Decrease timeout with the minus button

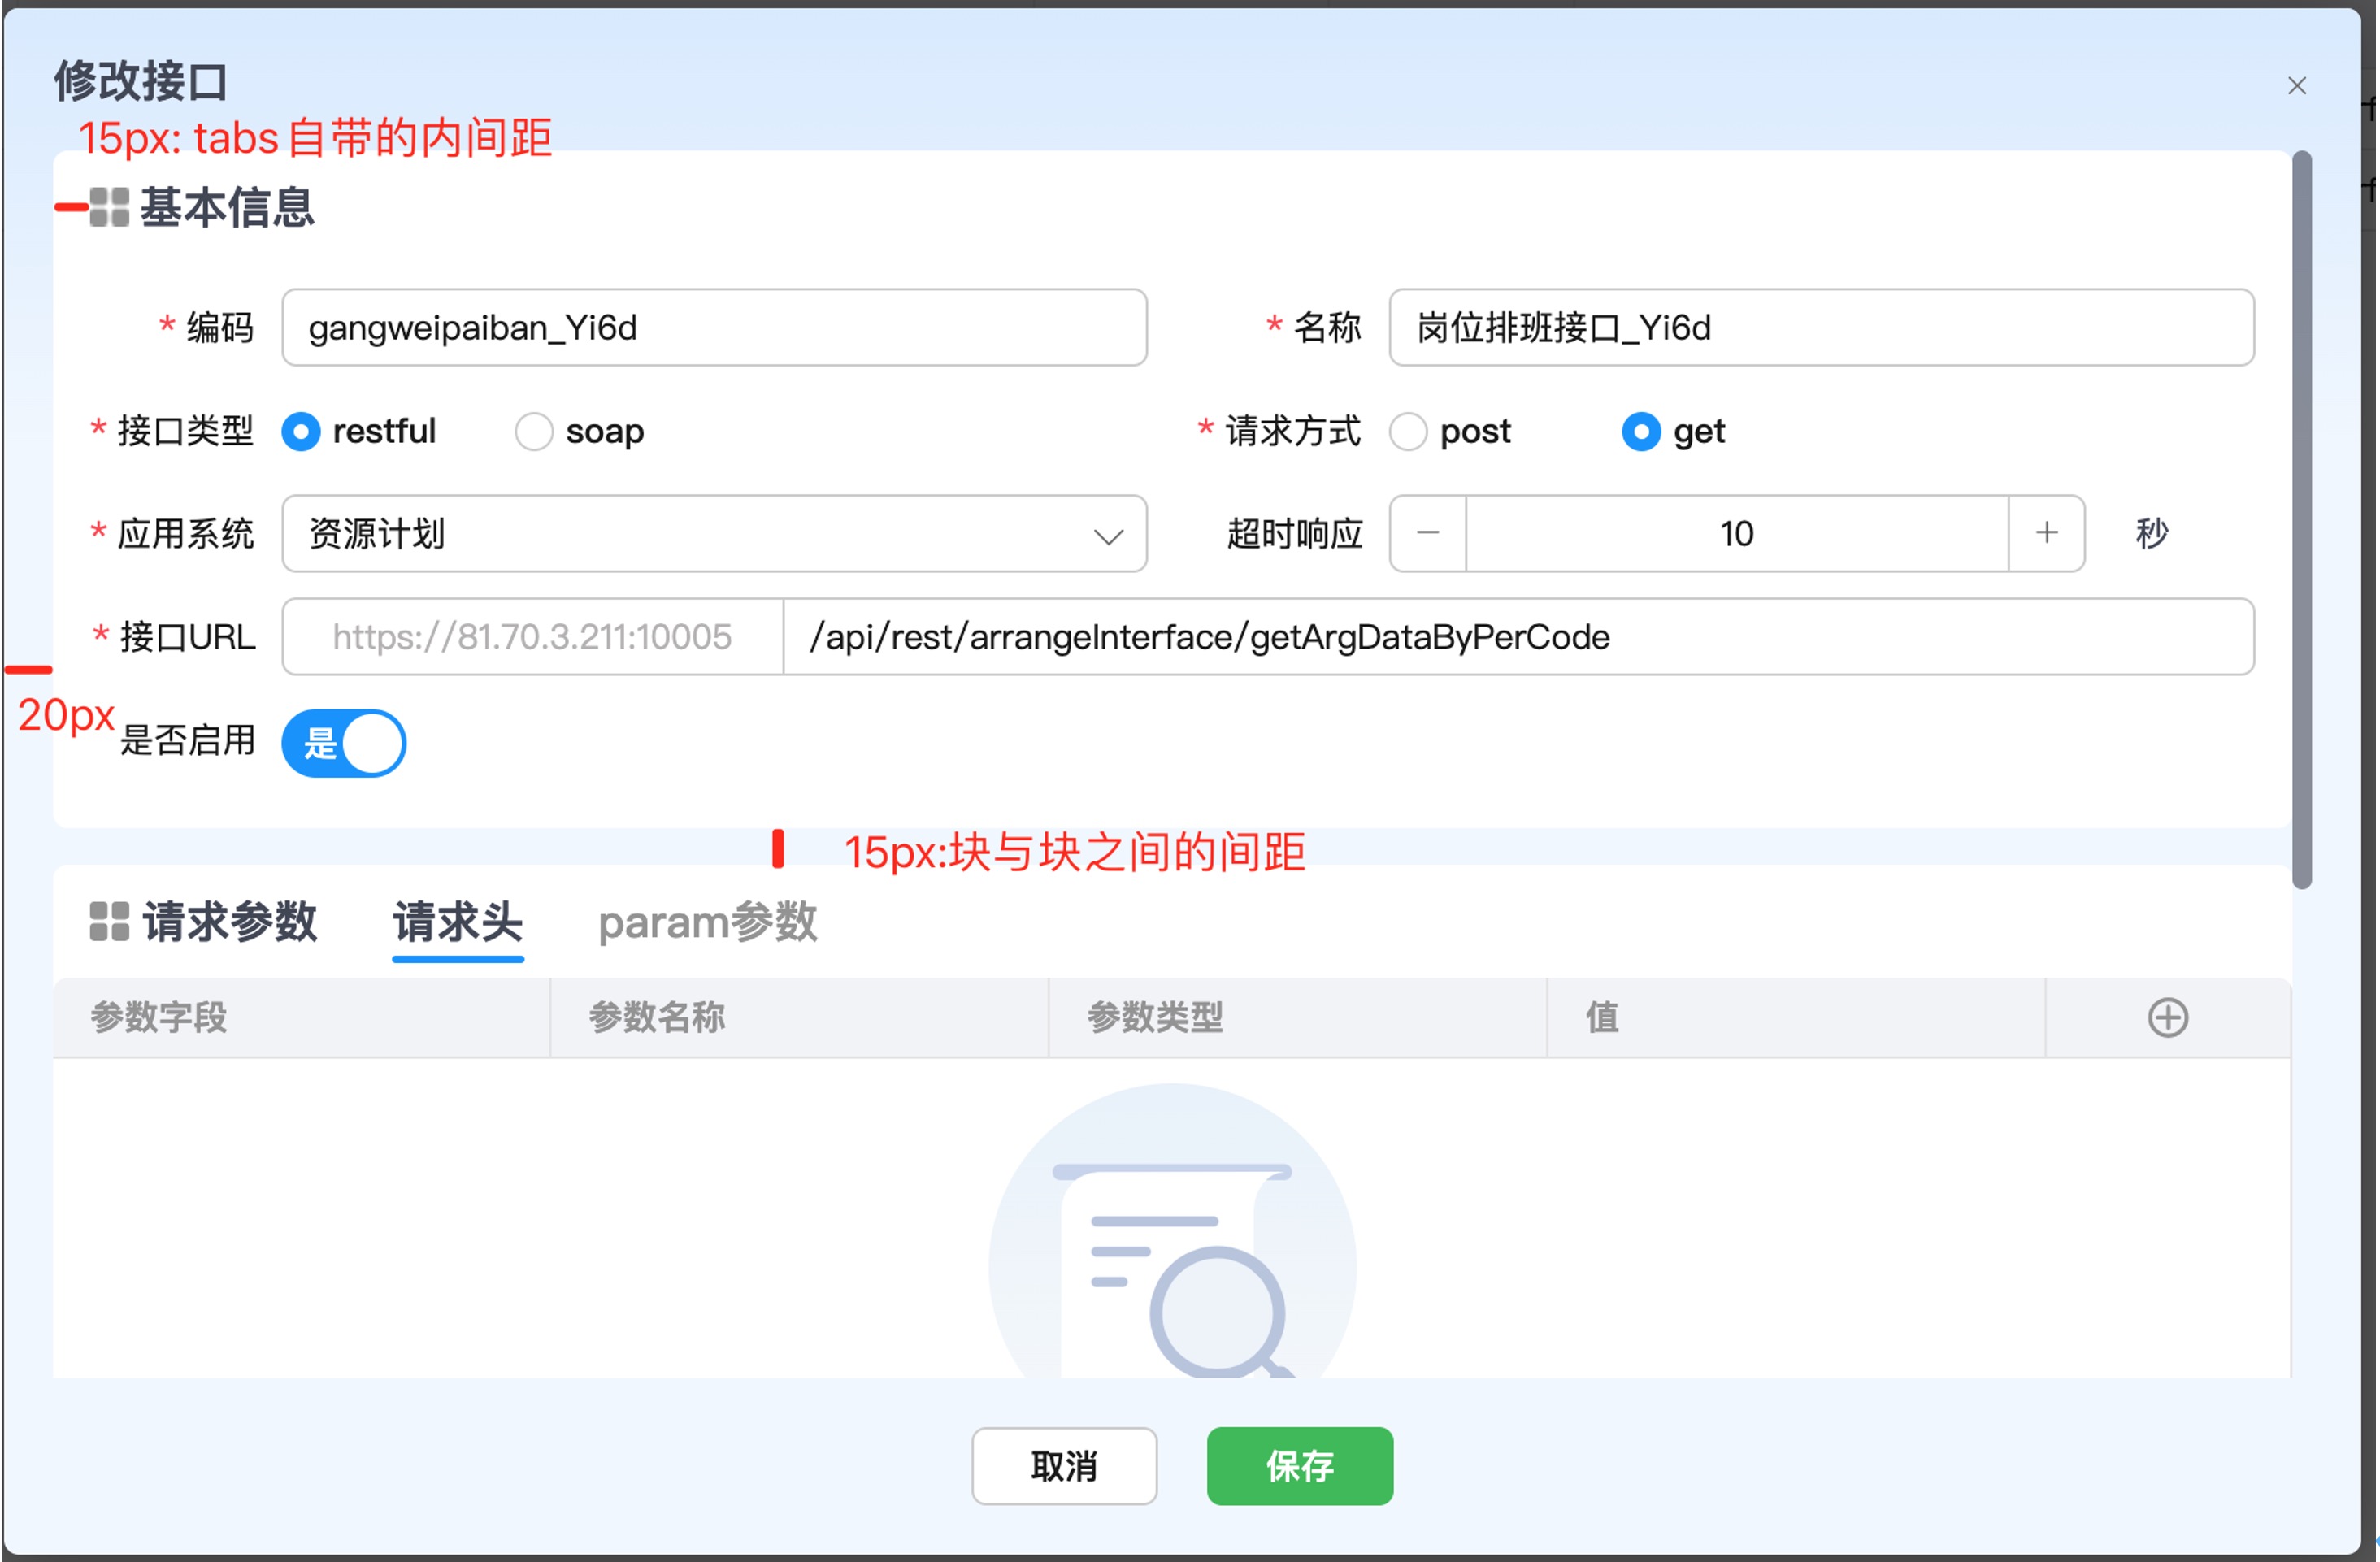coord(1427,533)
